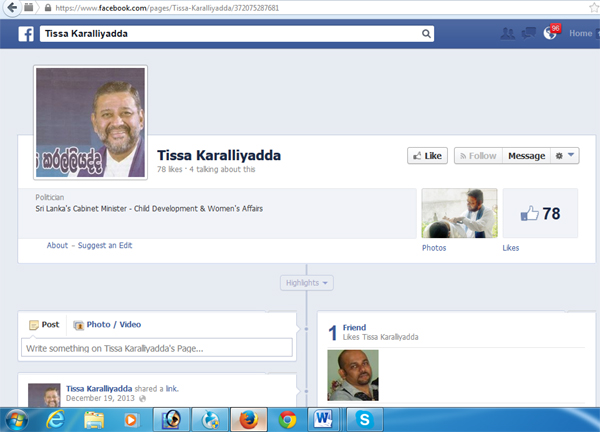Open the messages icon in the header
This screenshot has width=600, height=432.
pos(529,33)
